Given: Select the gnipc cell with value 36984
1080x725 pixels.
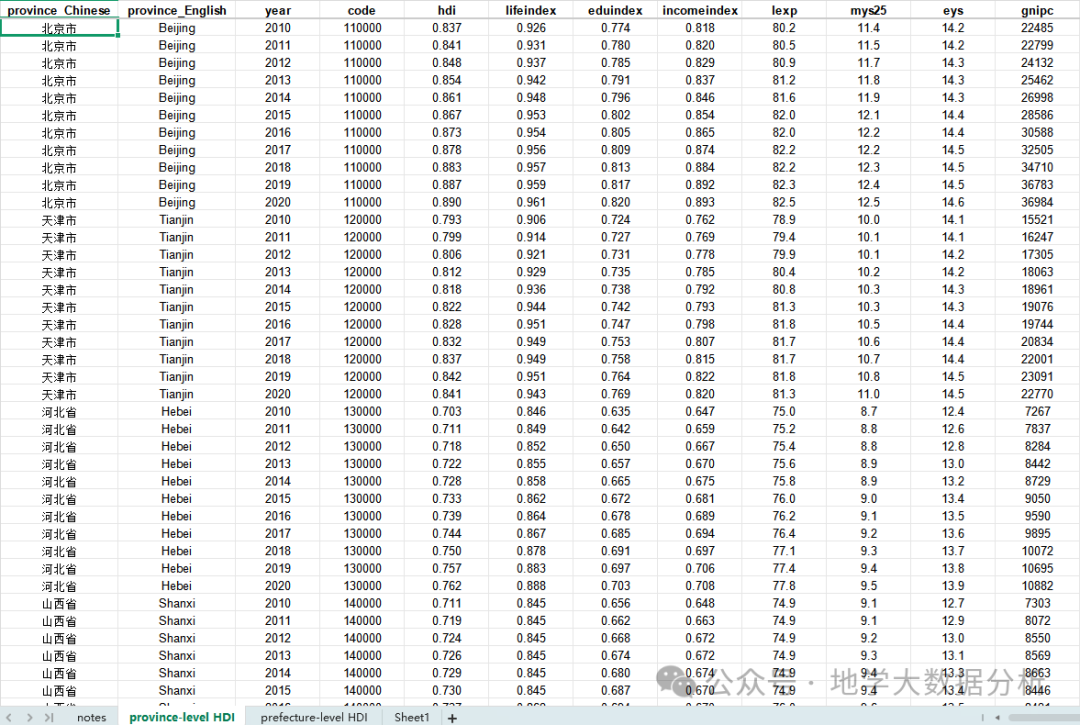Looking at the screenshot, I should [1037, 202].
